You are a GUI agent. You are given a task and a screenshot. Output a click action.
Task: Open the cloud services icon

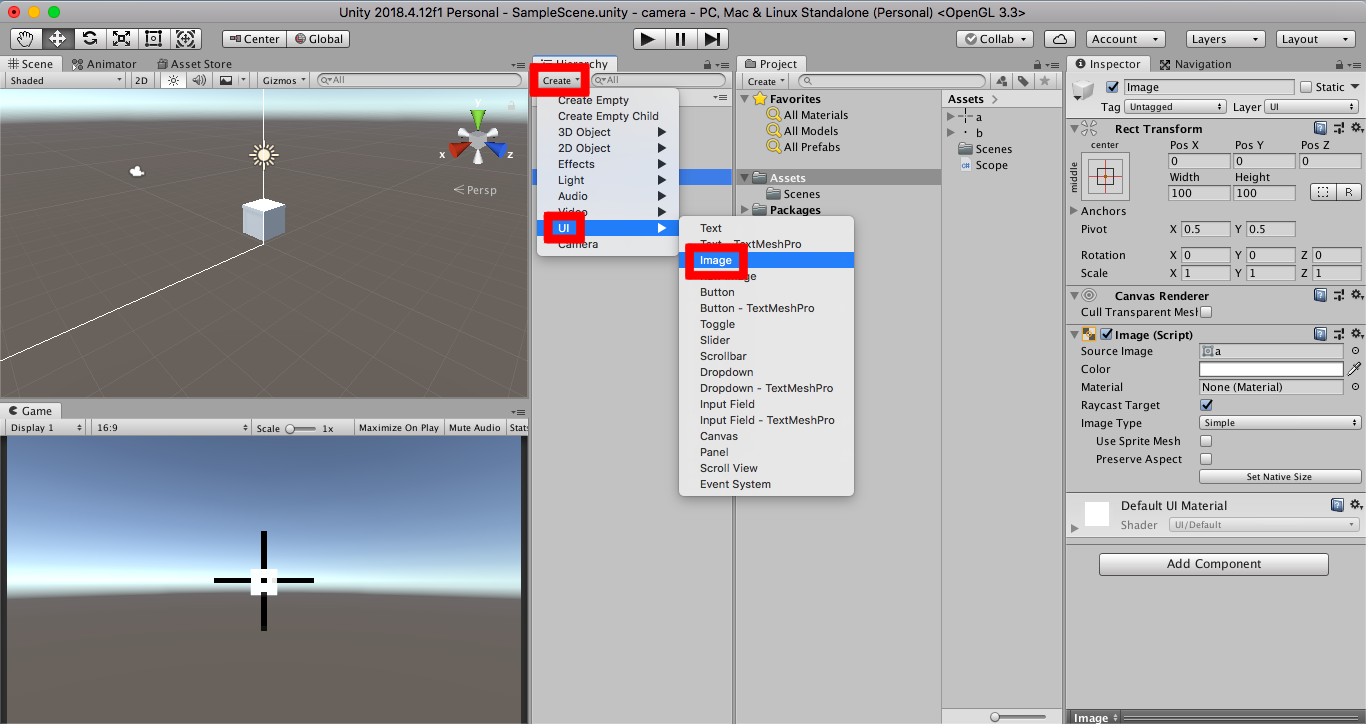(x=1059, y=39)
